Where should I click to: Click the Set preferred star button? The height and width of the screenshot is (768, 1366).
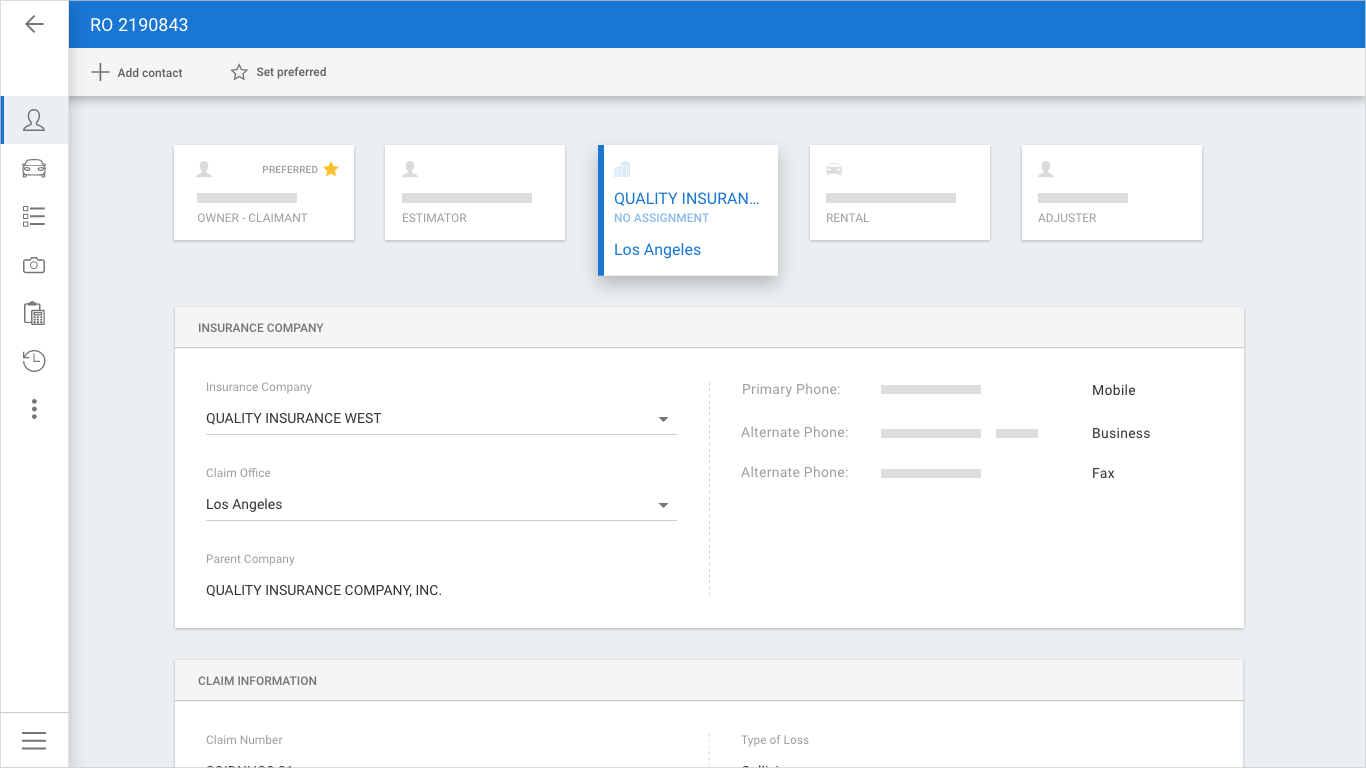pyautogui.click(x=278, y=72)
